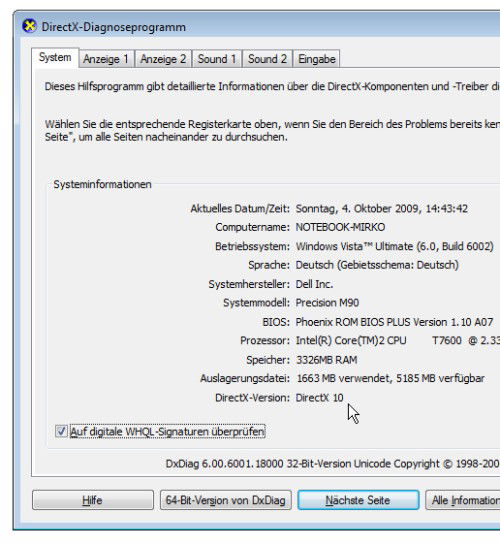Click the Hilfe button
The image size is (500, 545).
93,500
